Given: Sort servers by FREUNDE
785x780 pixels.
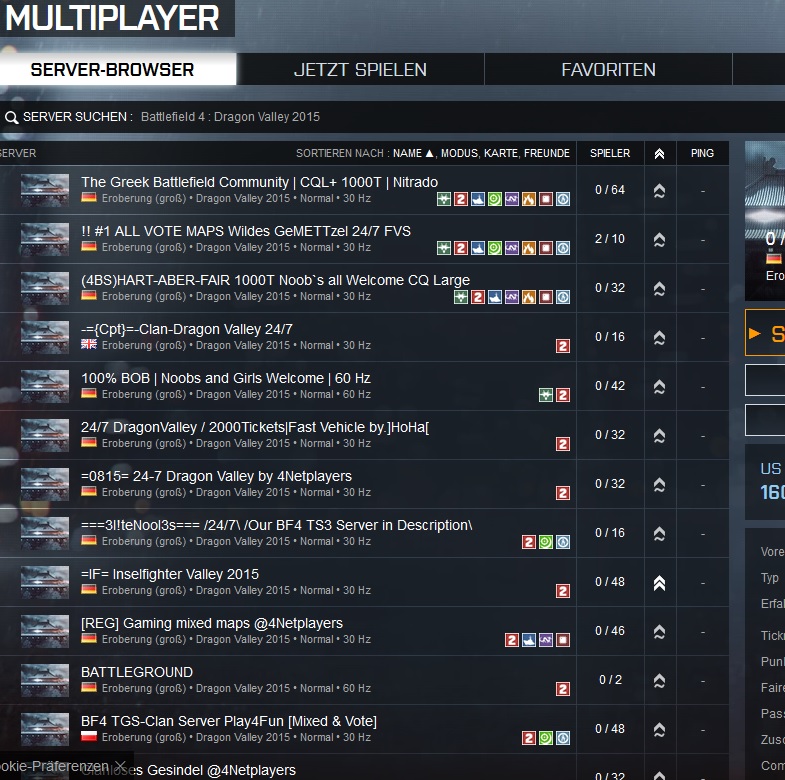Looking at the screenshot, I should point(547,153).
